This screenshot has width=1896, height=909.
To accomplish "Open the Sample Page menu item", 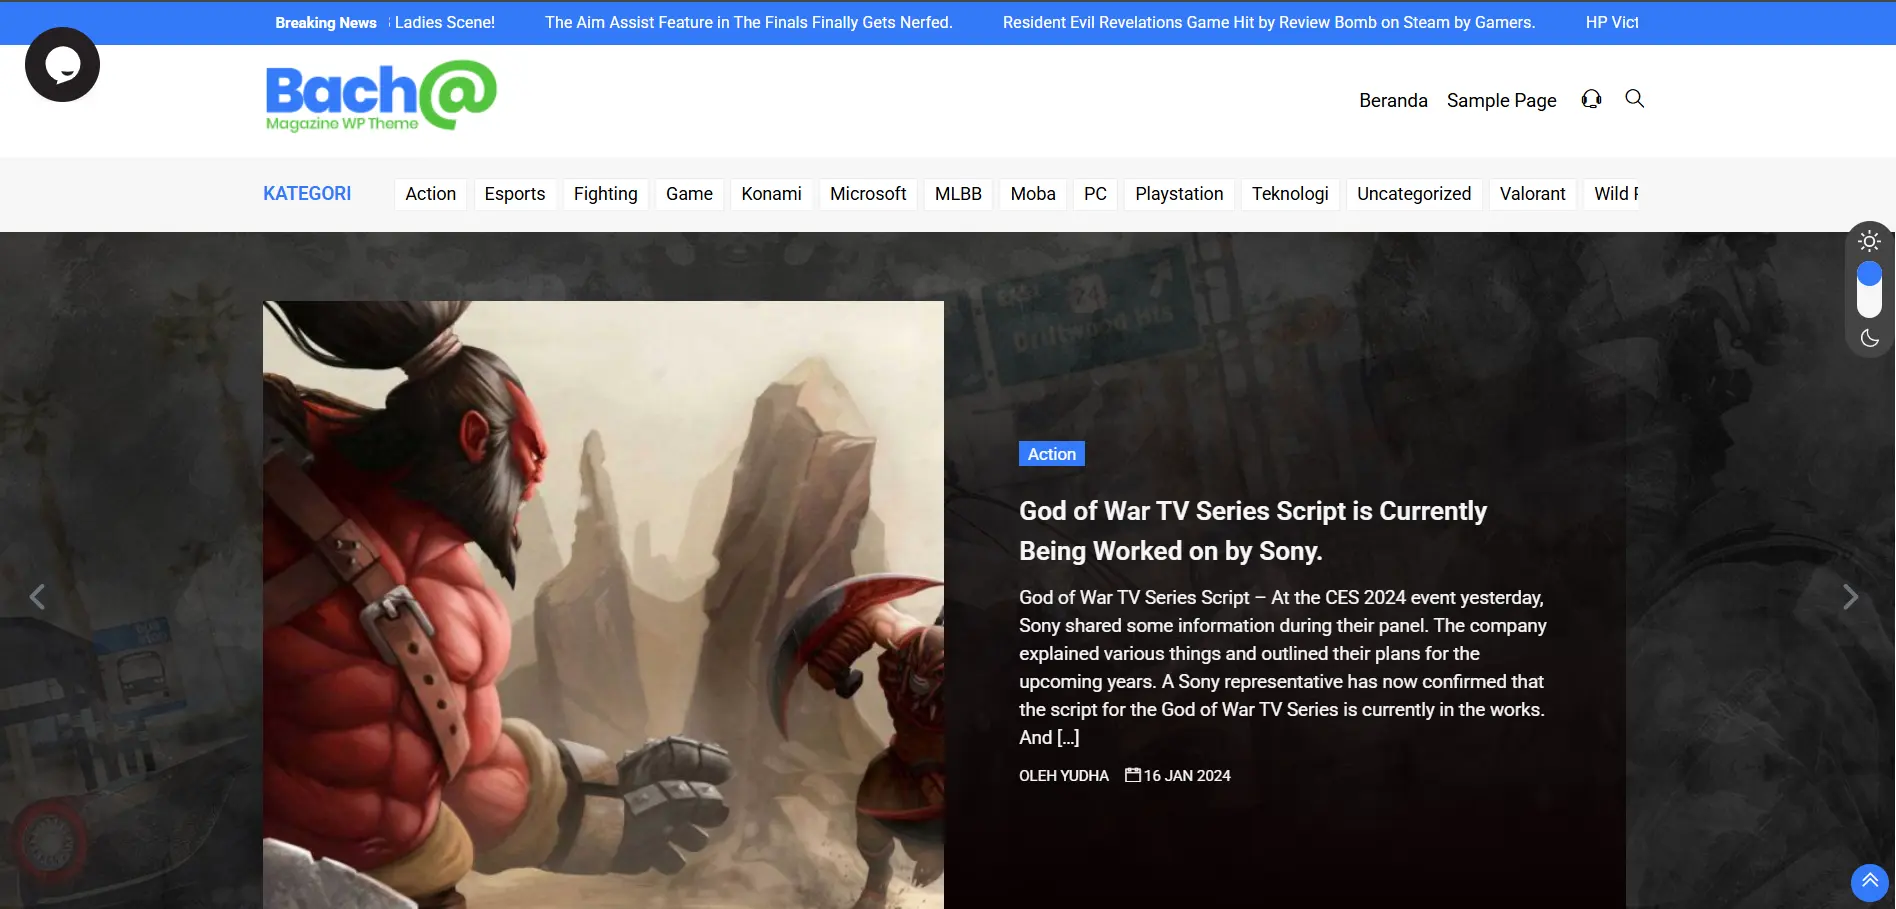I will (x=1501, y=100).
